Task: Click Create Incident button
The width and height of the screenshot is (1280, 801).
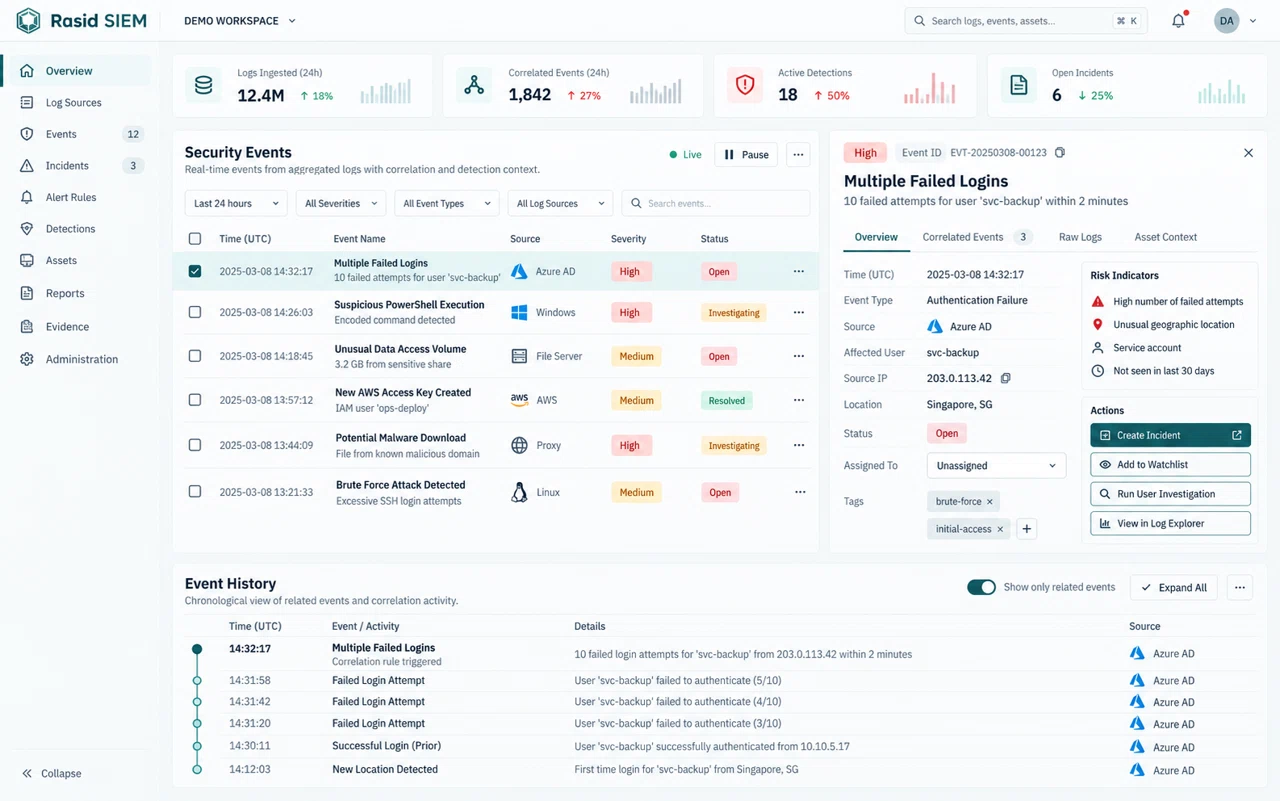Action: [x=1170, y=435]
